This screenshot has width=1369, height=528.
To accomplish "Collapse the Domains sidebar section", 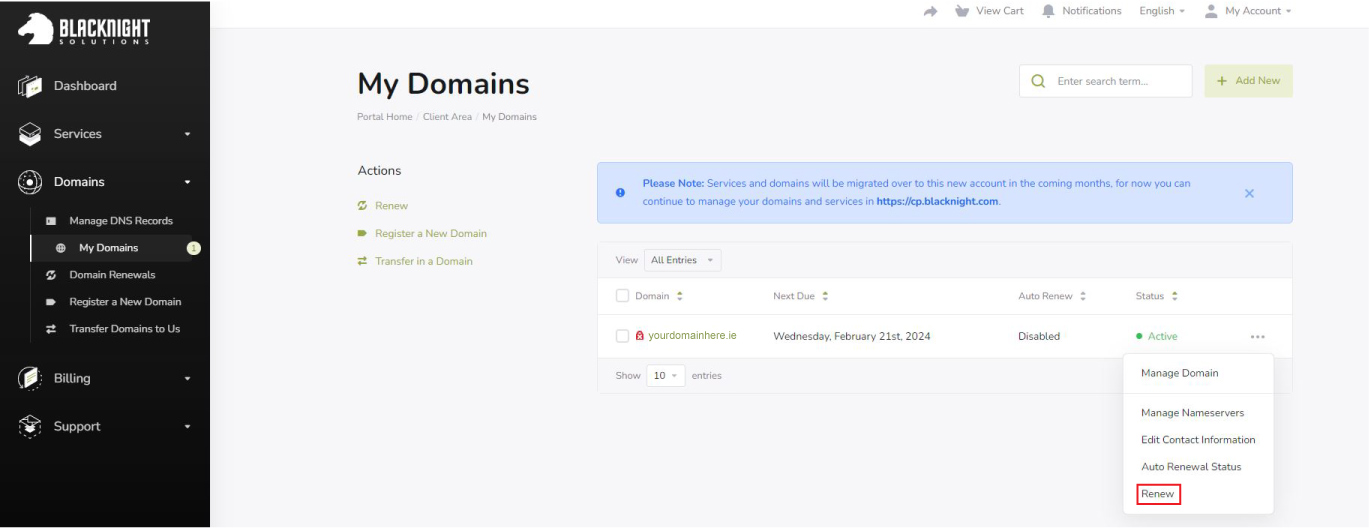I will point(187,182).
